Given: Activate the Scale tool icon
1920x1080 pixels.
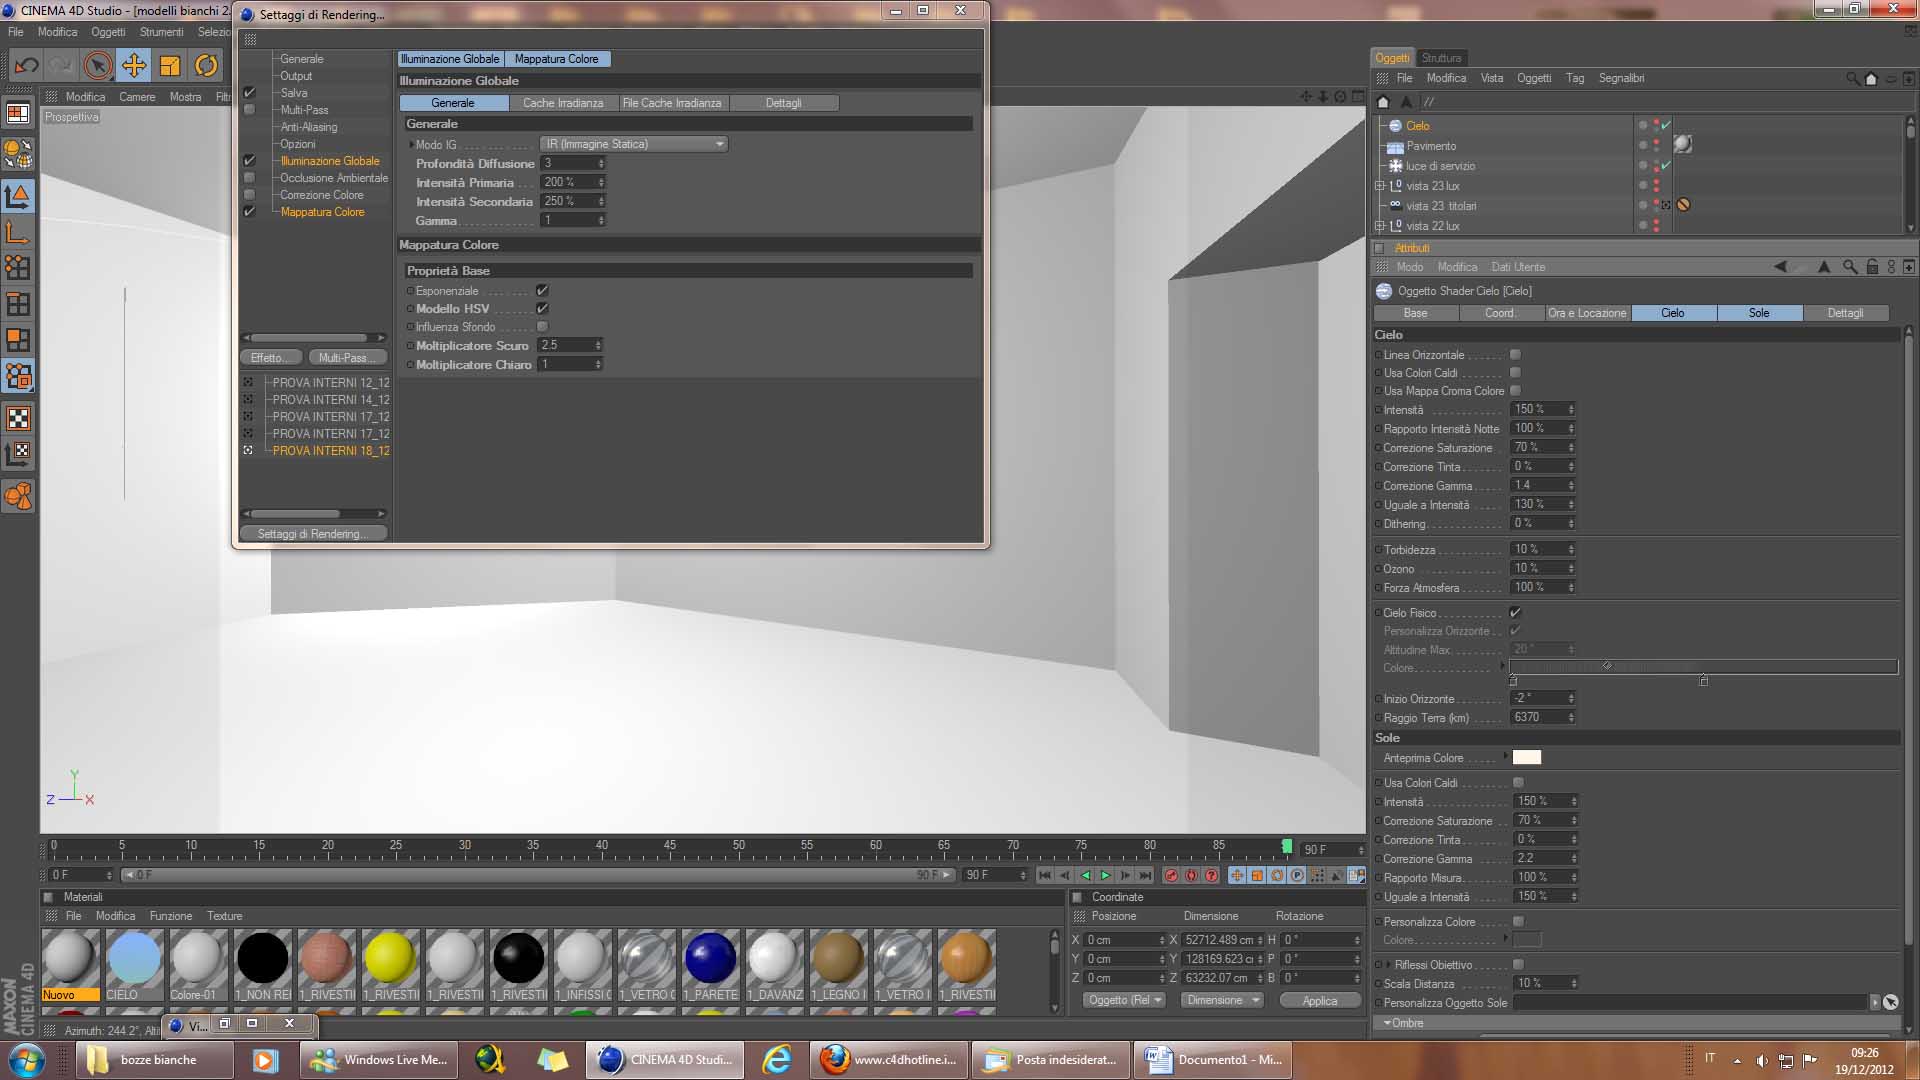Looking at the screenshot, I should click(170, 66).
